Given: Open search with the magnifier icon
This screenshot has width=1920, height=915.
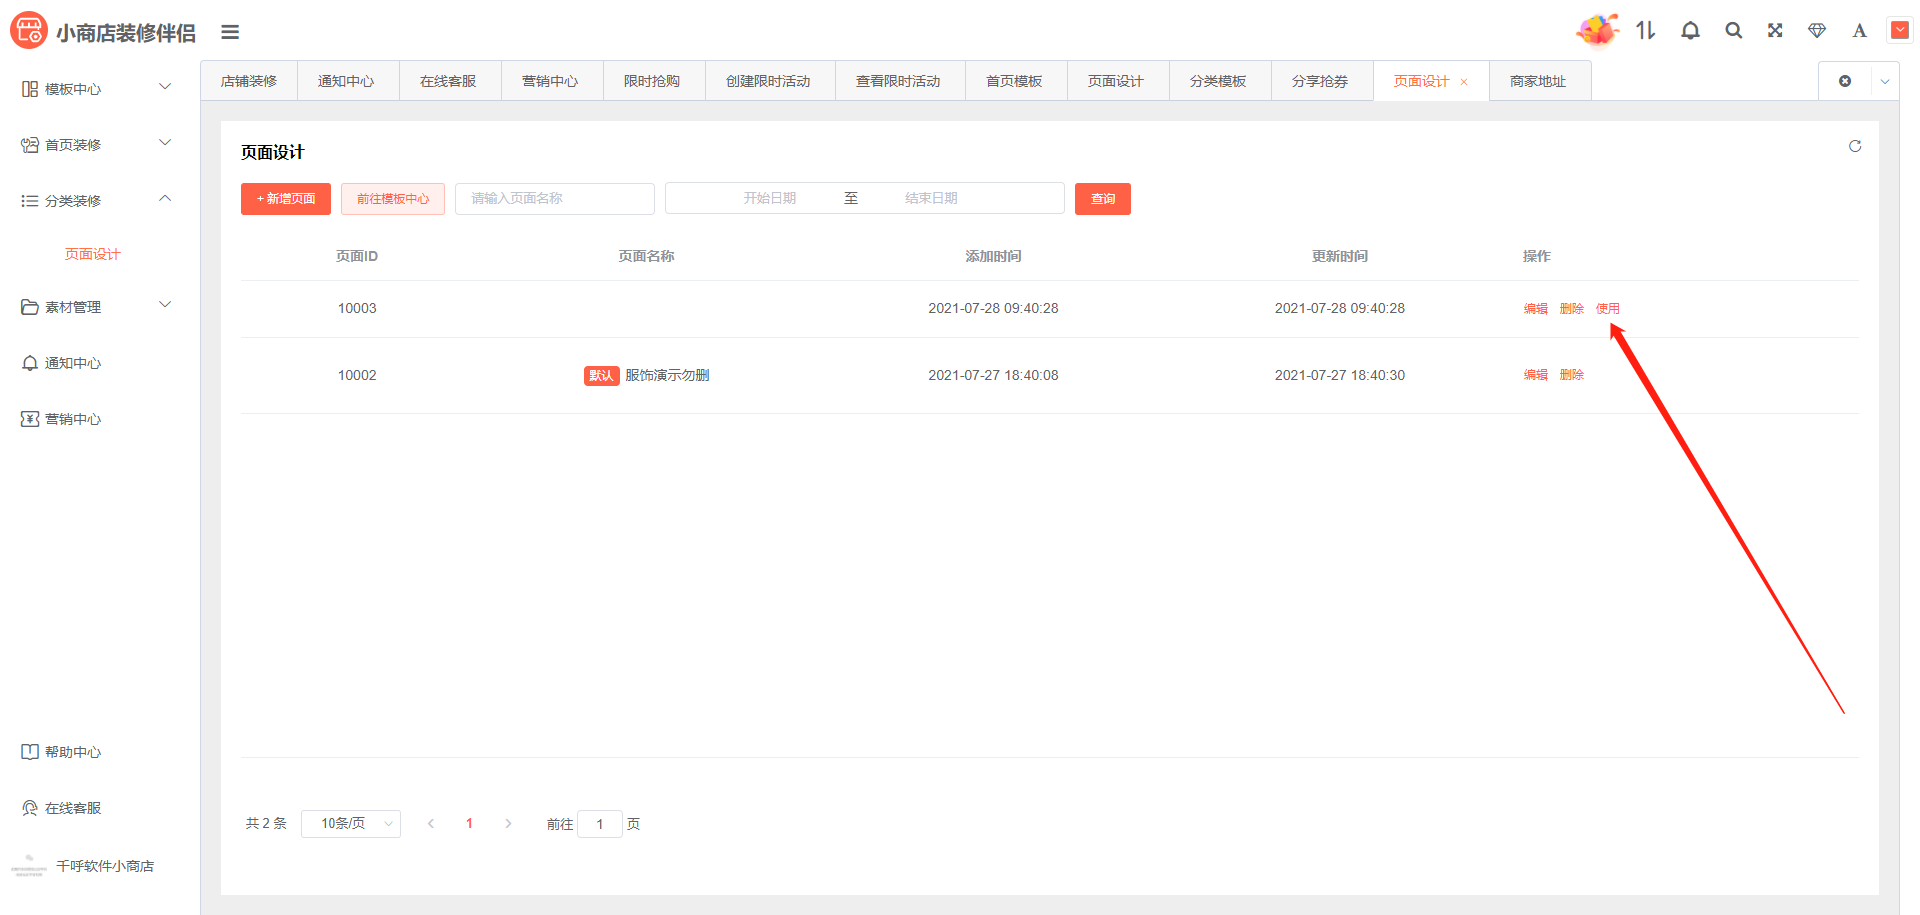Looking at the screenshot, I should pyautogui.click(x=1734, y=31).
